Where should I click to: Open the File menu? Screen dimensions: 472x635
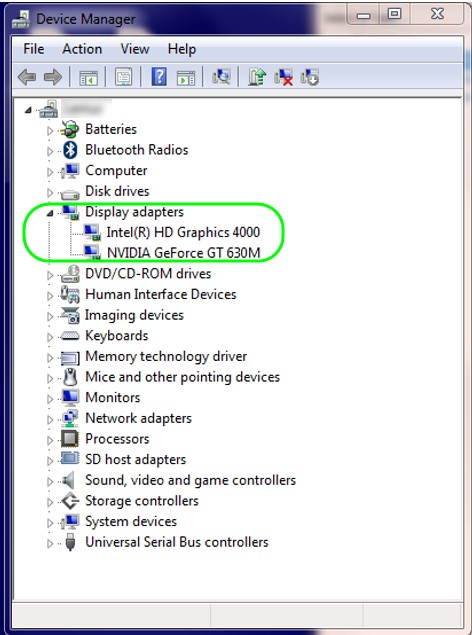point(34,49)
